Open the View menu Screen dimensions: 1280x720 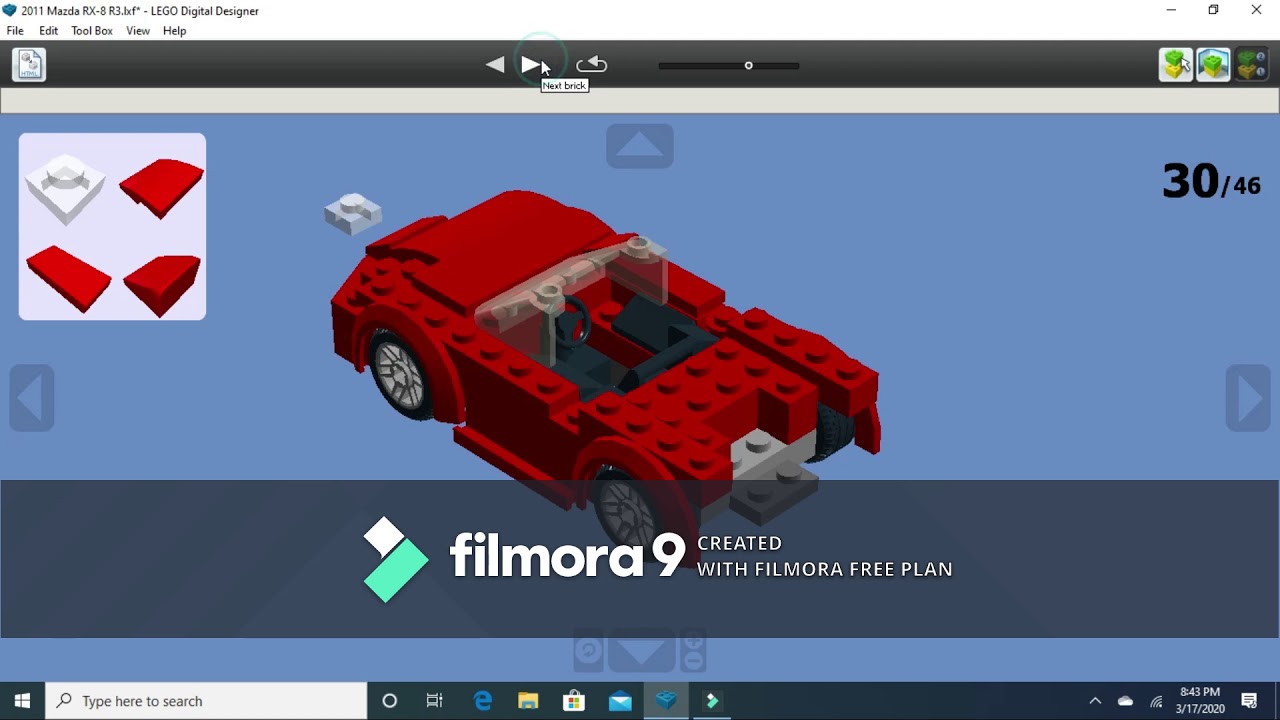138,31
